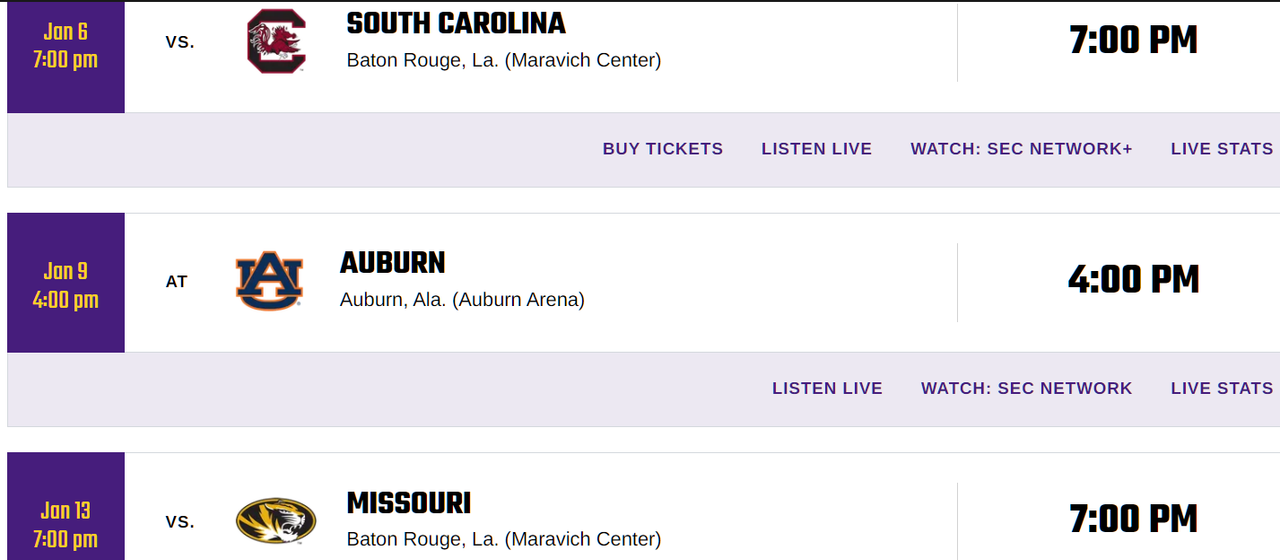
Task: Select the Jan 9 date block
Action: click(65, 285)
